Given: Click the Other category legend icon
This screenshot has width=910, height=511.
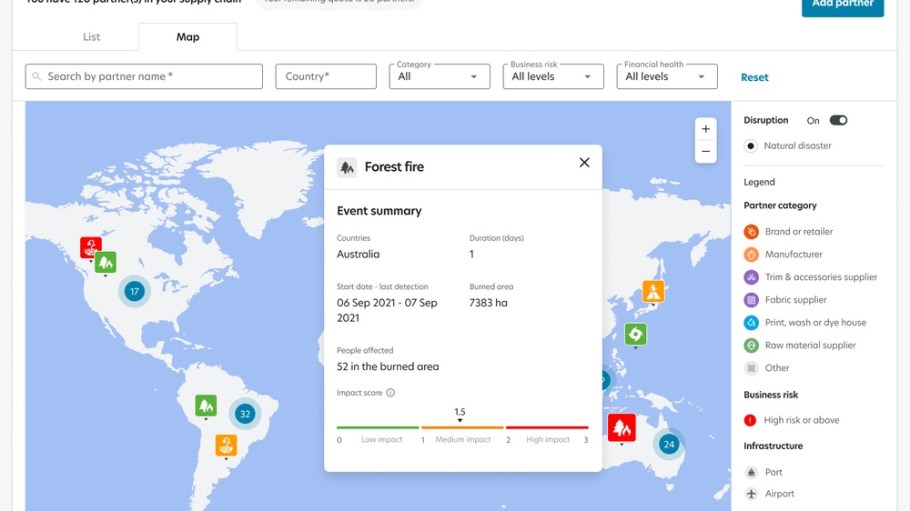Looking at the screenshot, I should tap(751, 368).
